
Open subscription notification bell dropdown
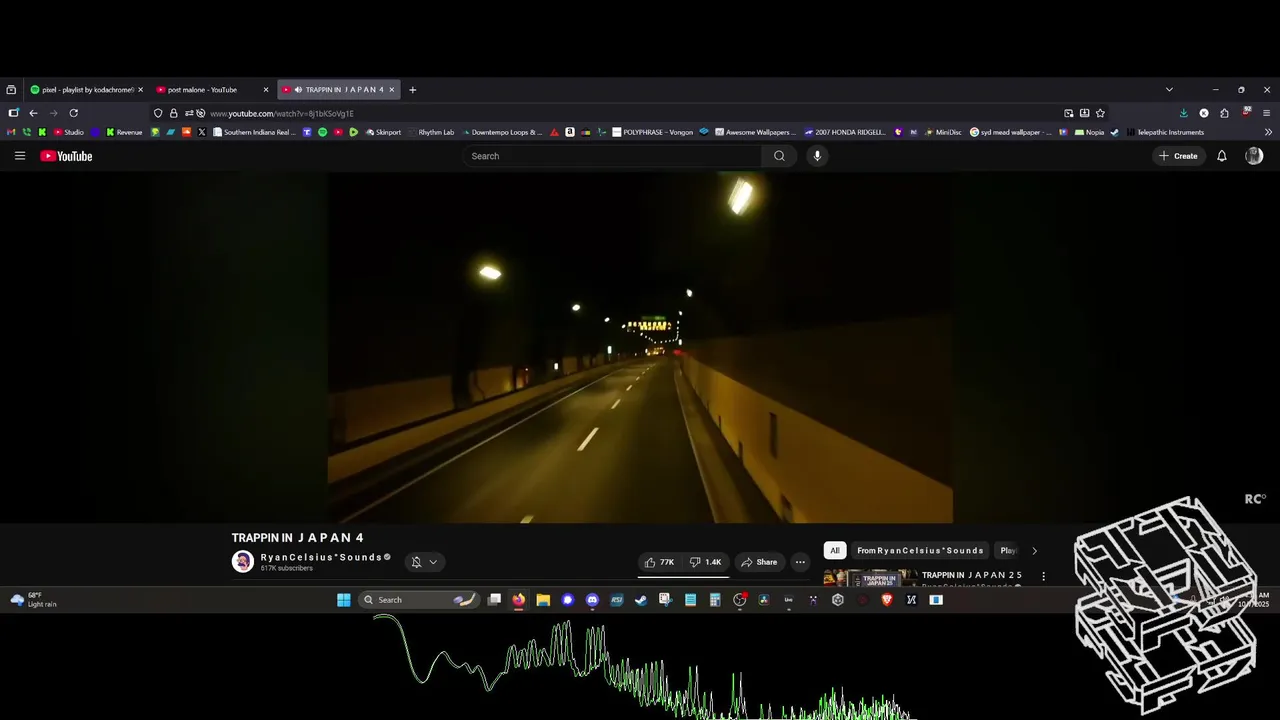tap(424, 562)
